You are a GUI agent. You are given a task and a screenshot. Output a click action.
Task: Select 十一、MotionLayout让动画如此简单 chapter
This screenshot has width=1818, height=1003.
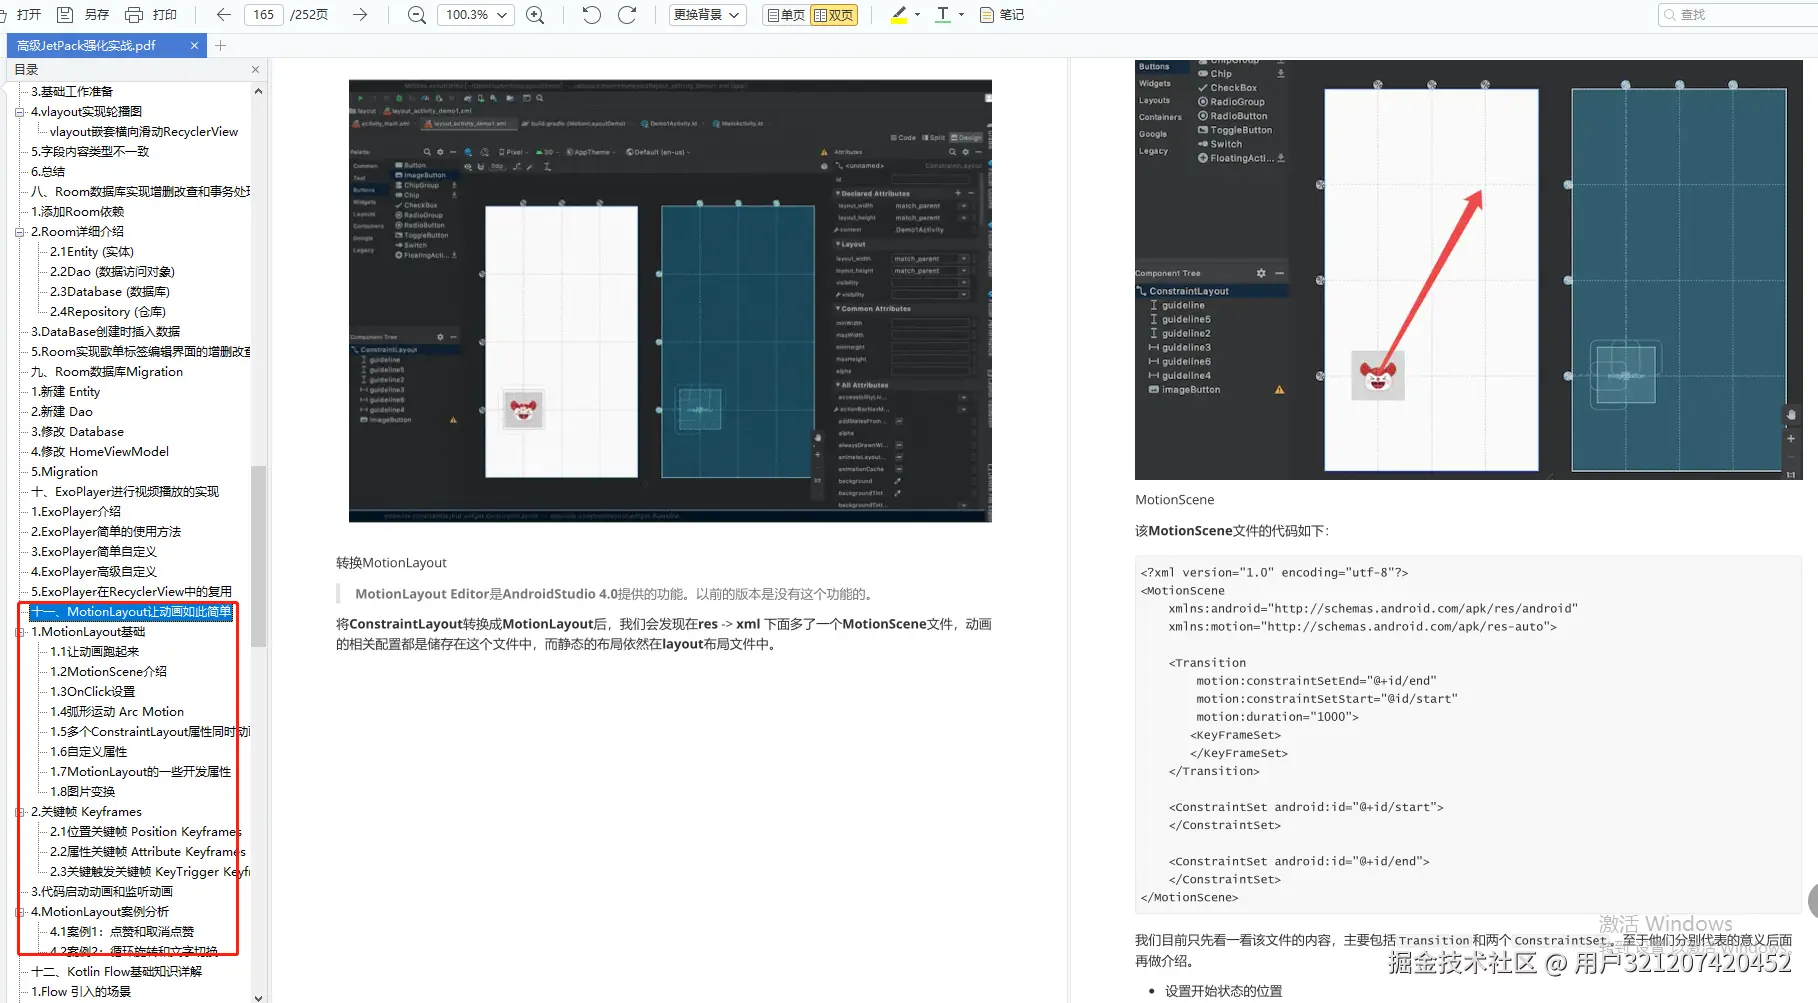pyautogui.click(x=131, y=612)
